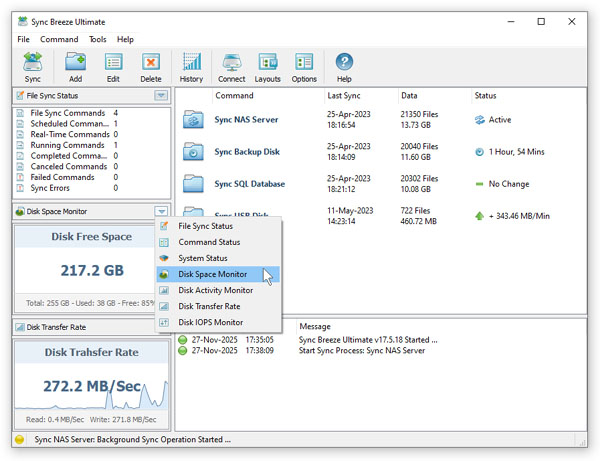
Task: Choose Disk Space Monitor in popup menu
Action: 218,274
